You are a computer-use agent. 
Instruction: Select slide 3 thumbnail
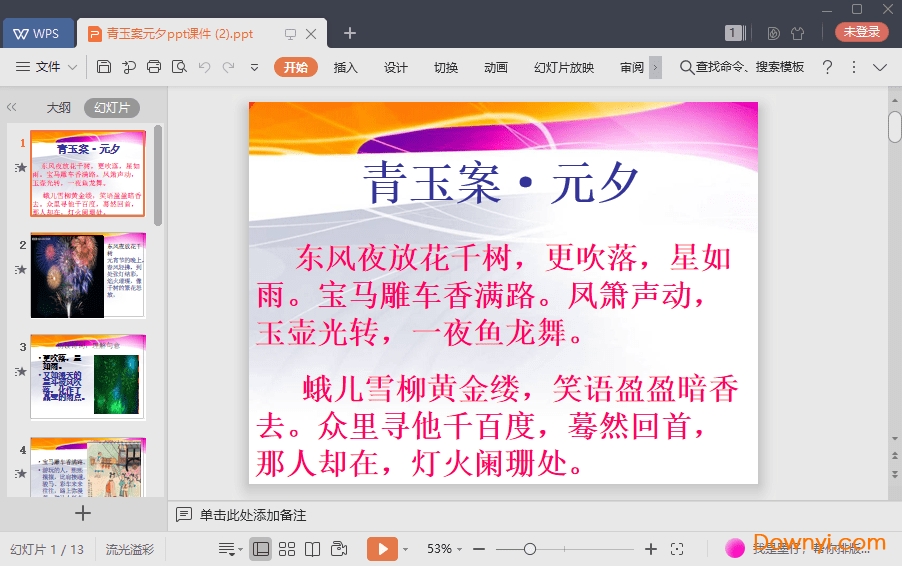88,377
